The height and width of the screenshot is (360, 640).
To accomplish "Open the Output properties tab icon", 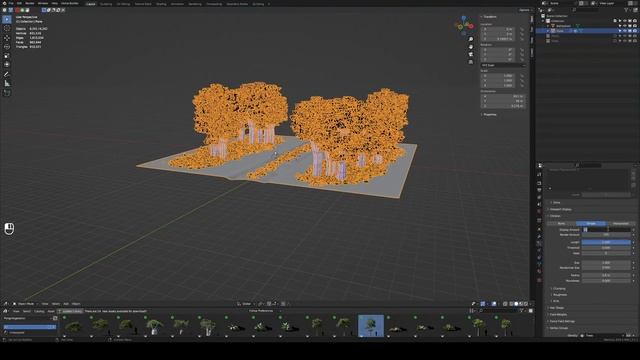I will 540,190.
